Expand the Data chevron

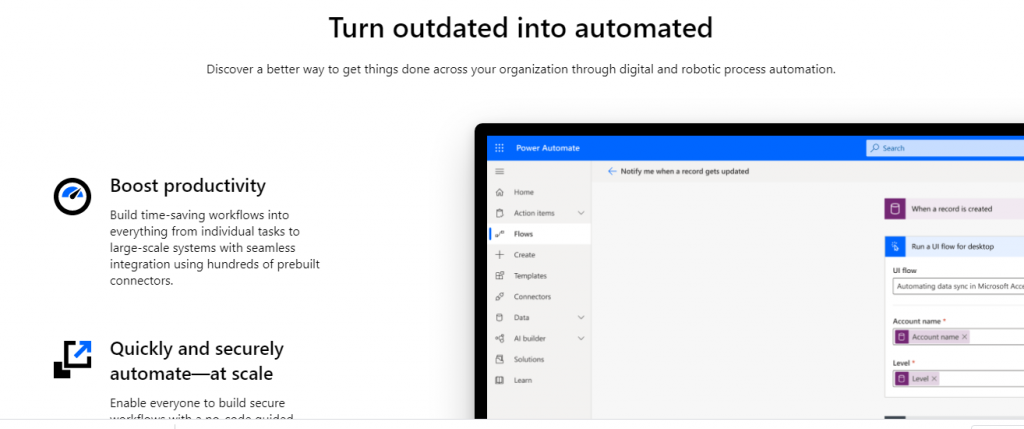point(581,317)
